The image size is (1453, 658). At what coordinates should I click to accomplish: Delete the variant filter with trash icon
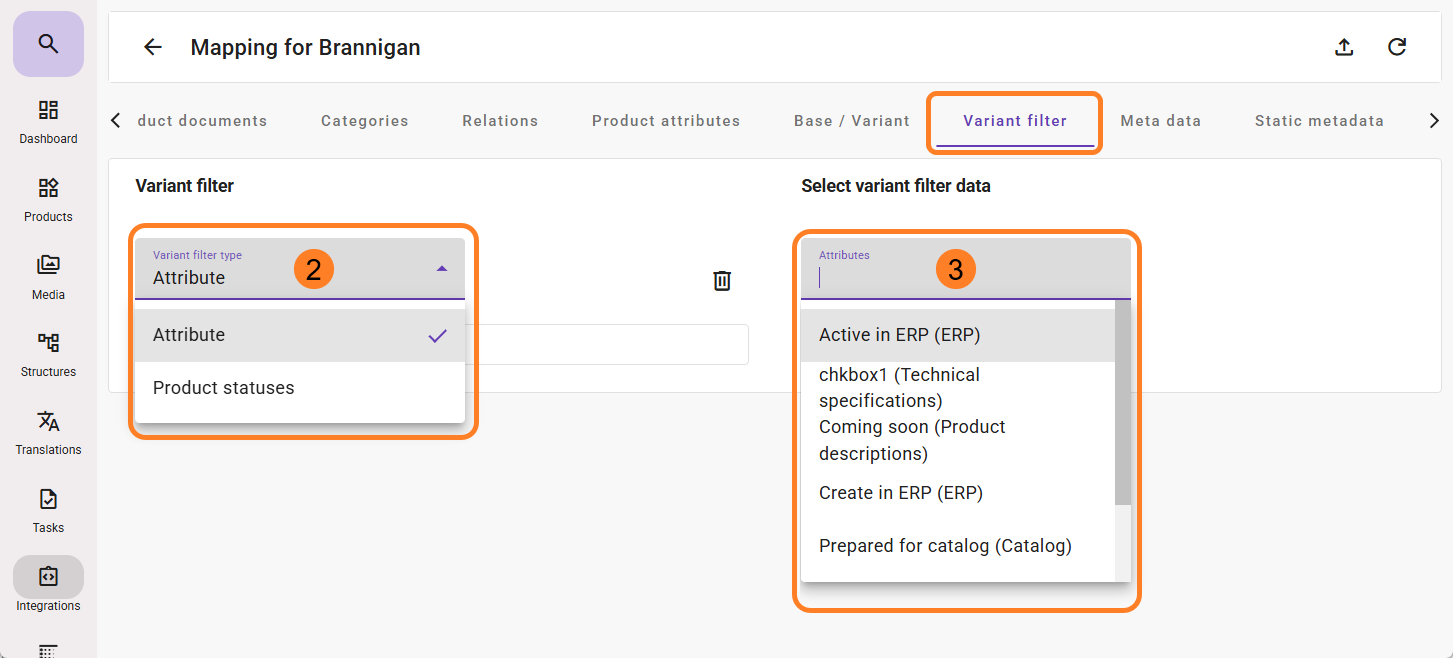(722, 281)
